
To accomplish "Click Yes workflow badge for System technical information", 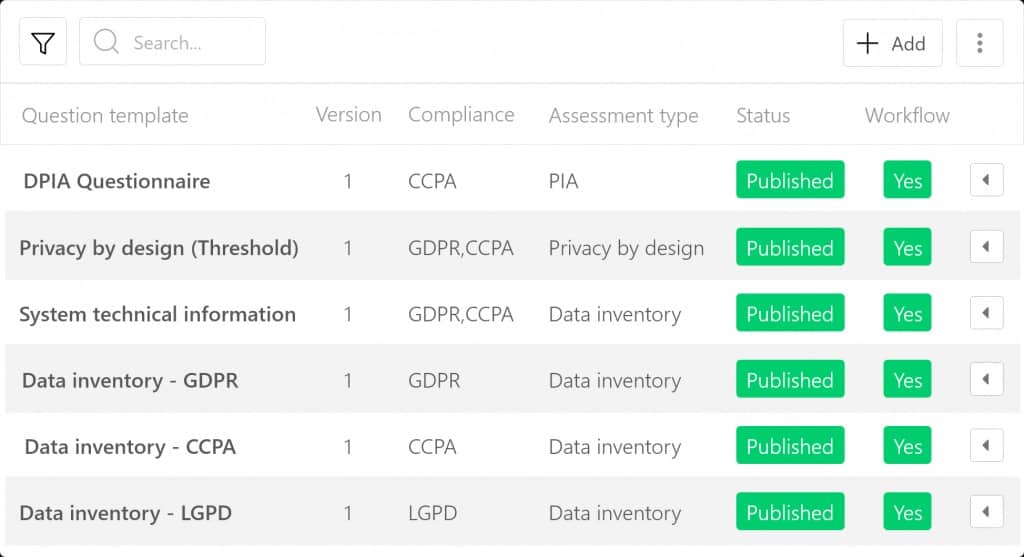I will [x=907, y=313].
